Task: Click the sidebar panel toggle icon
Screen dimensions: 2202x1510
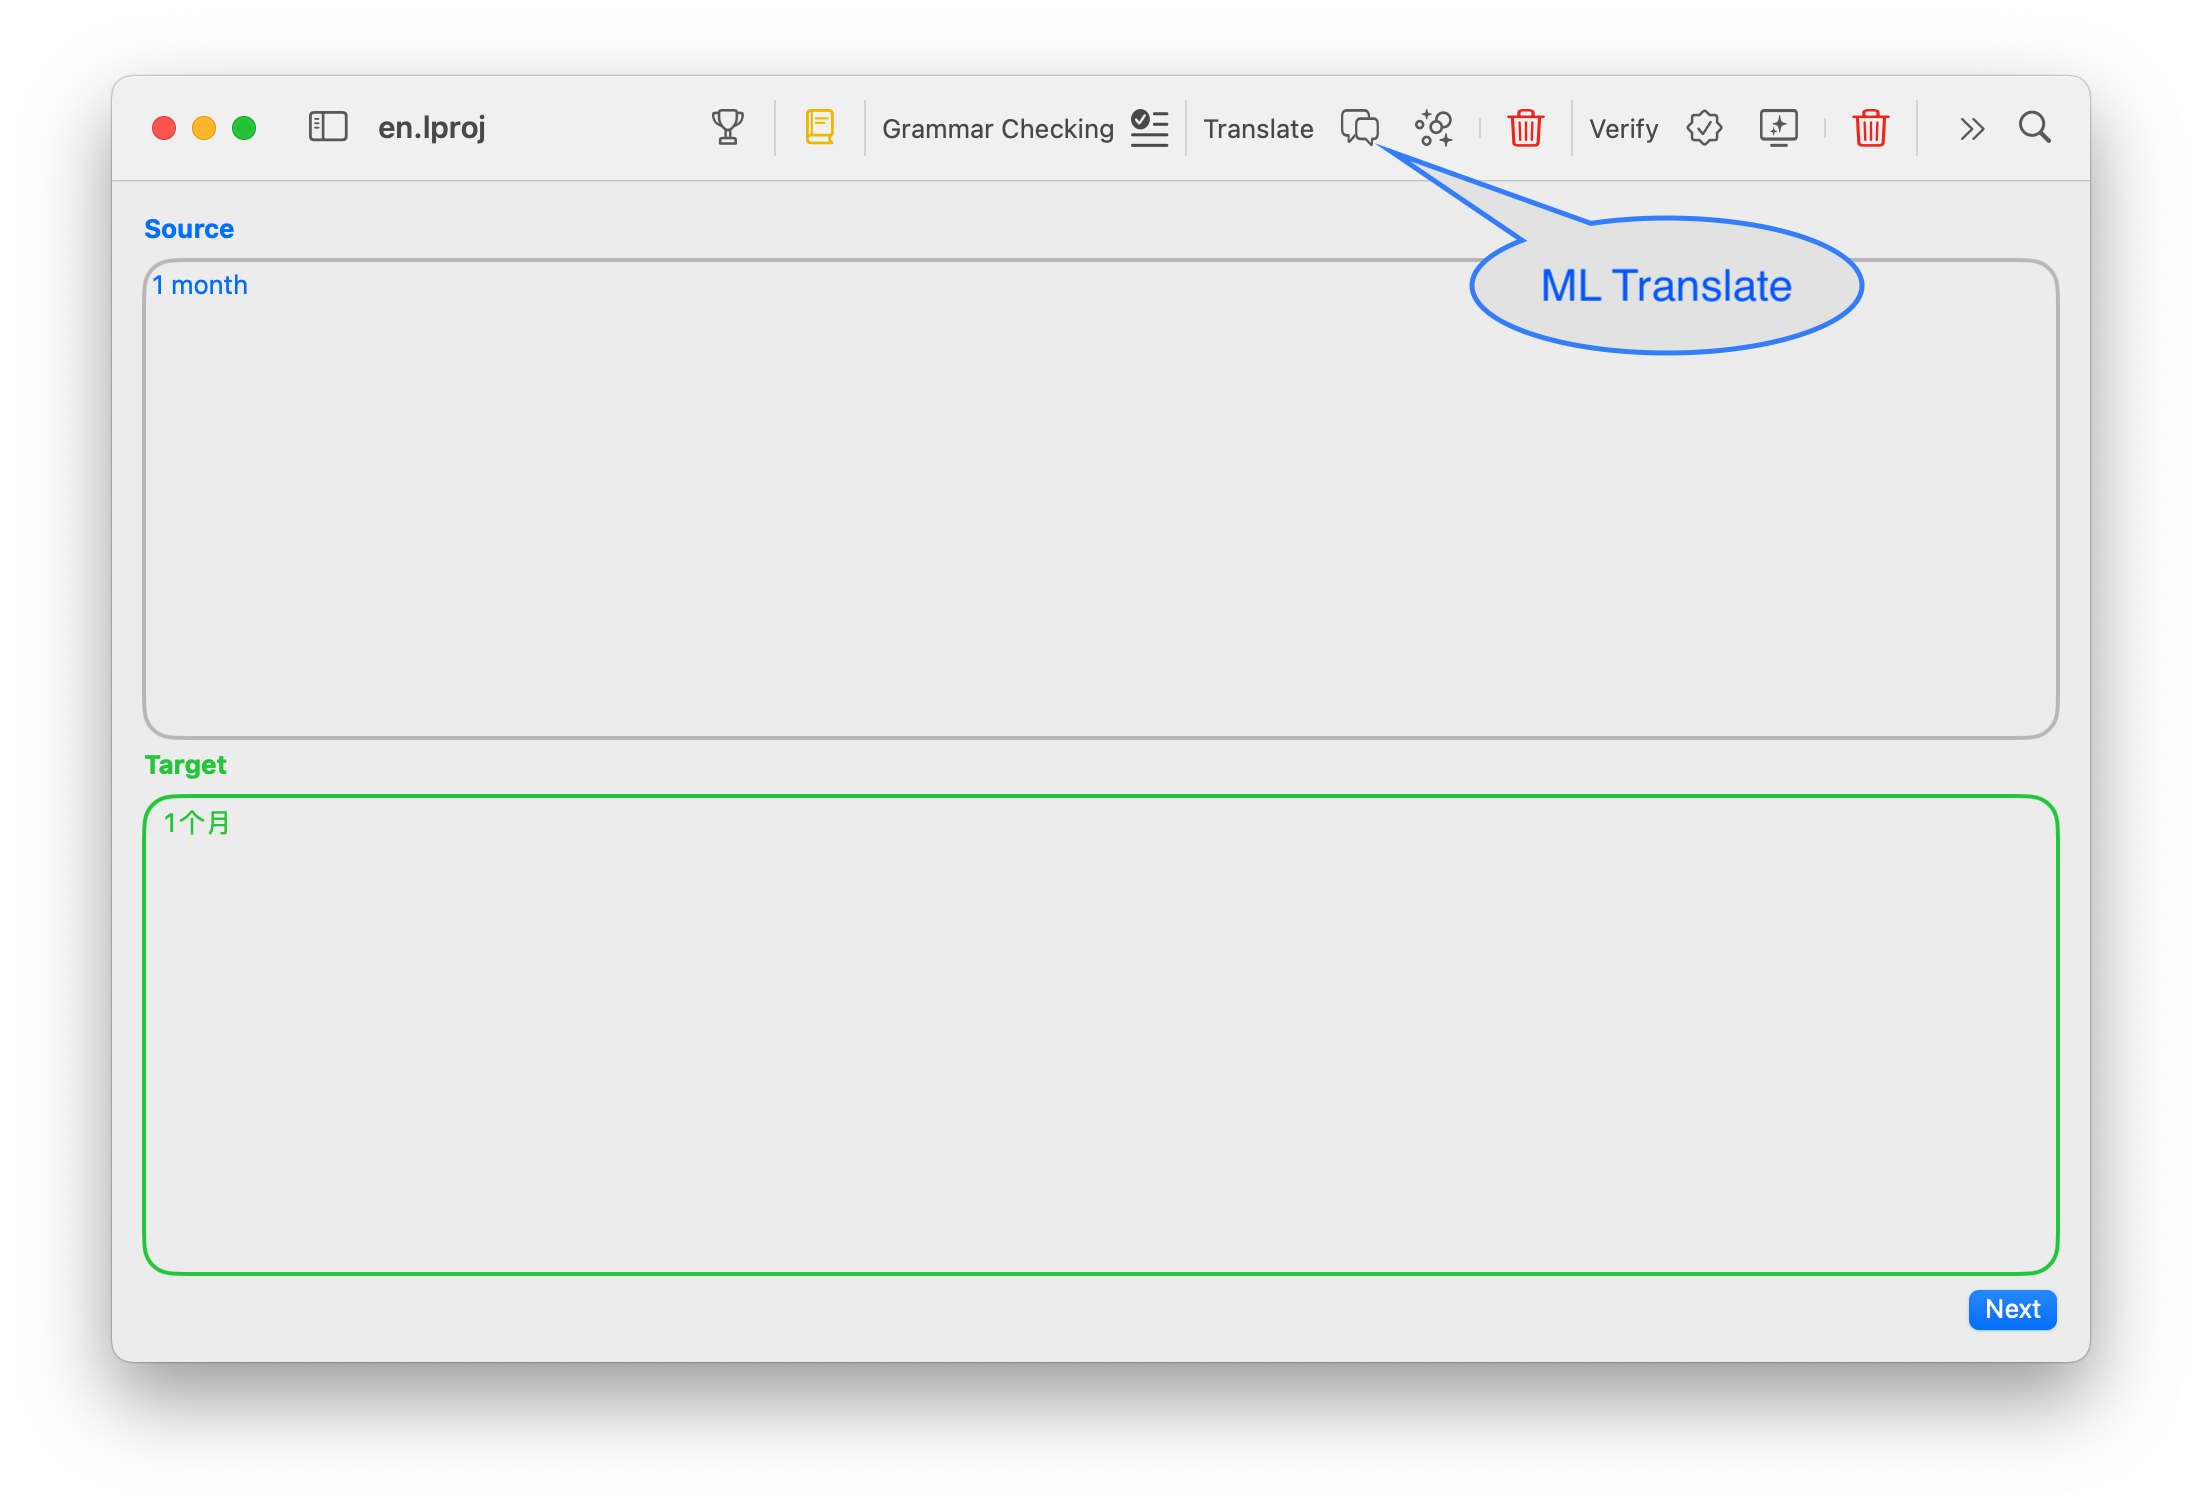Action: pyautogui.click(x=323, y=126)
